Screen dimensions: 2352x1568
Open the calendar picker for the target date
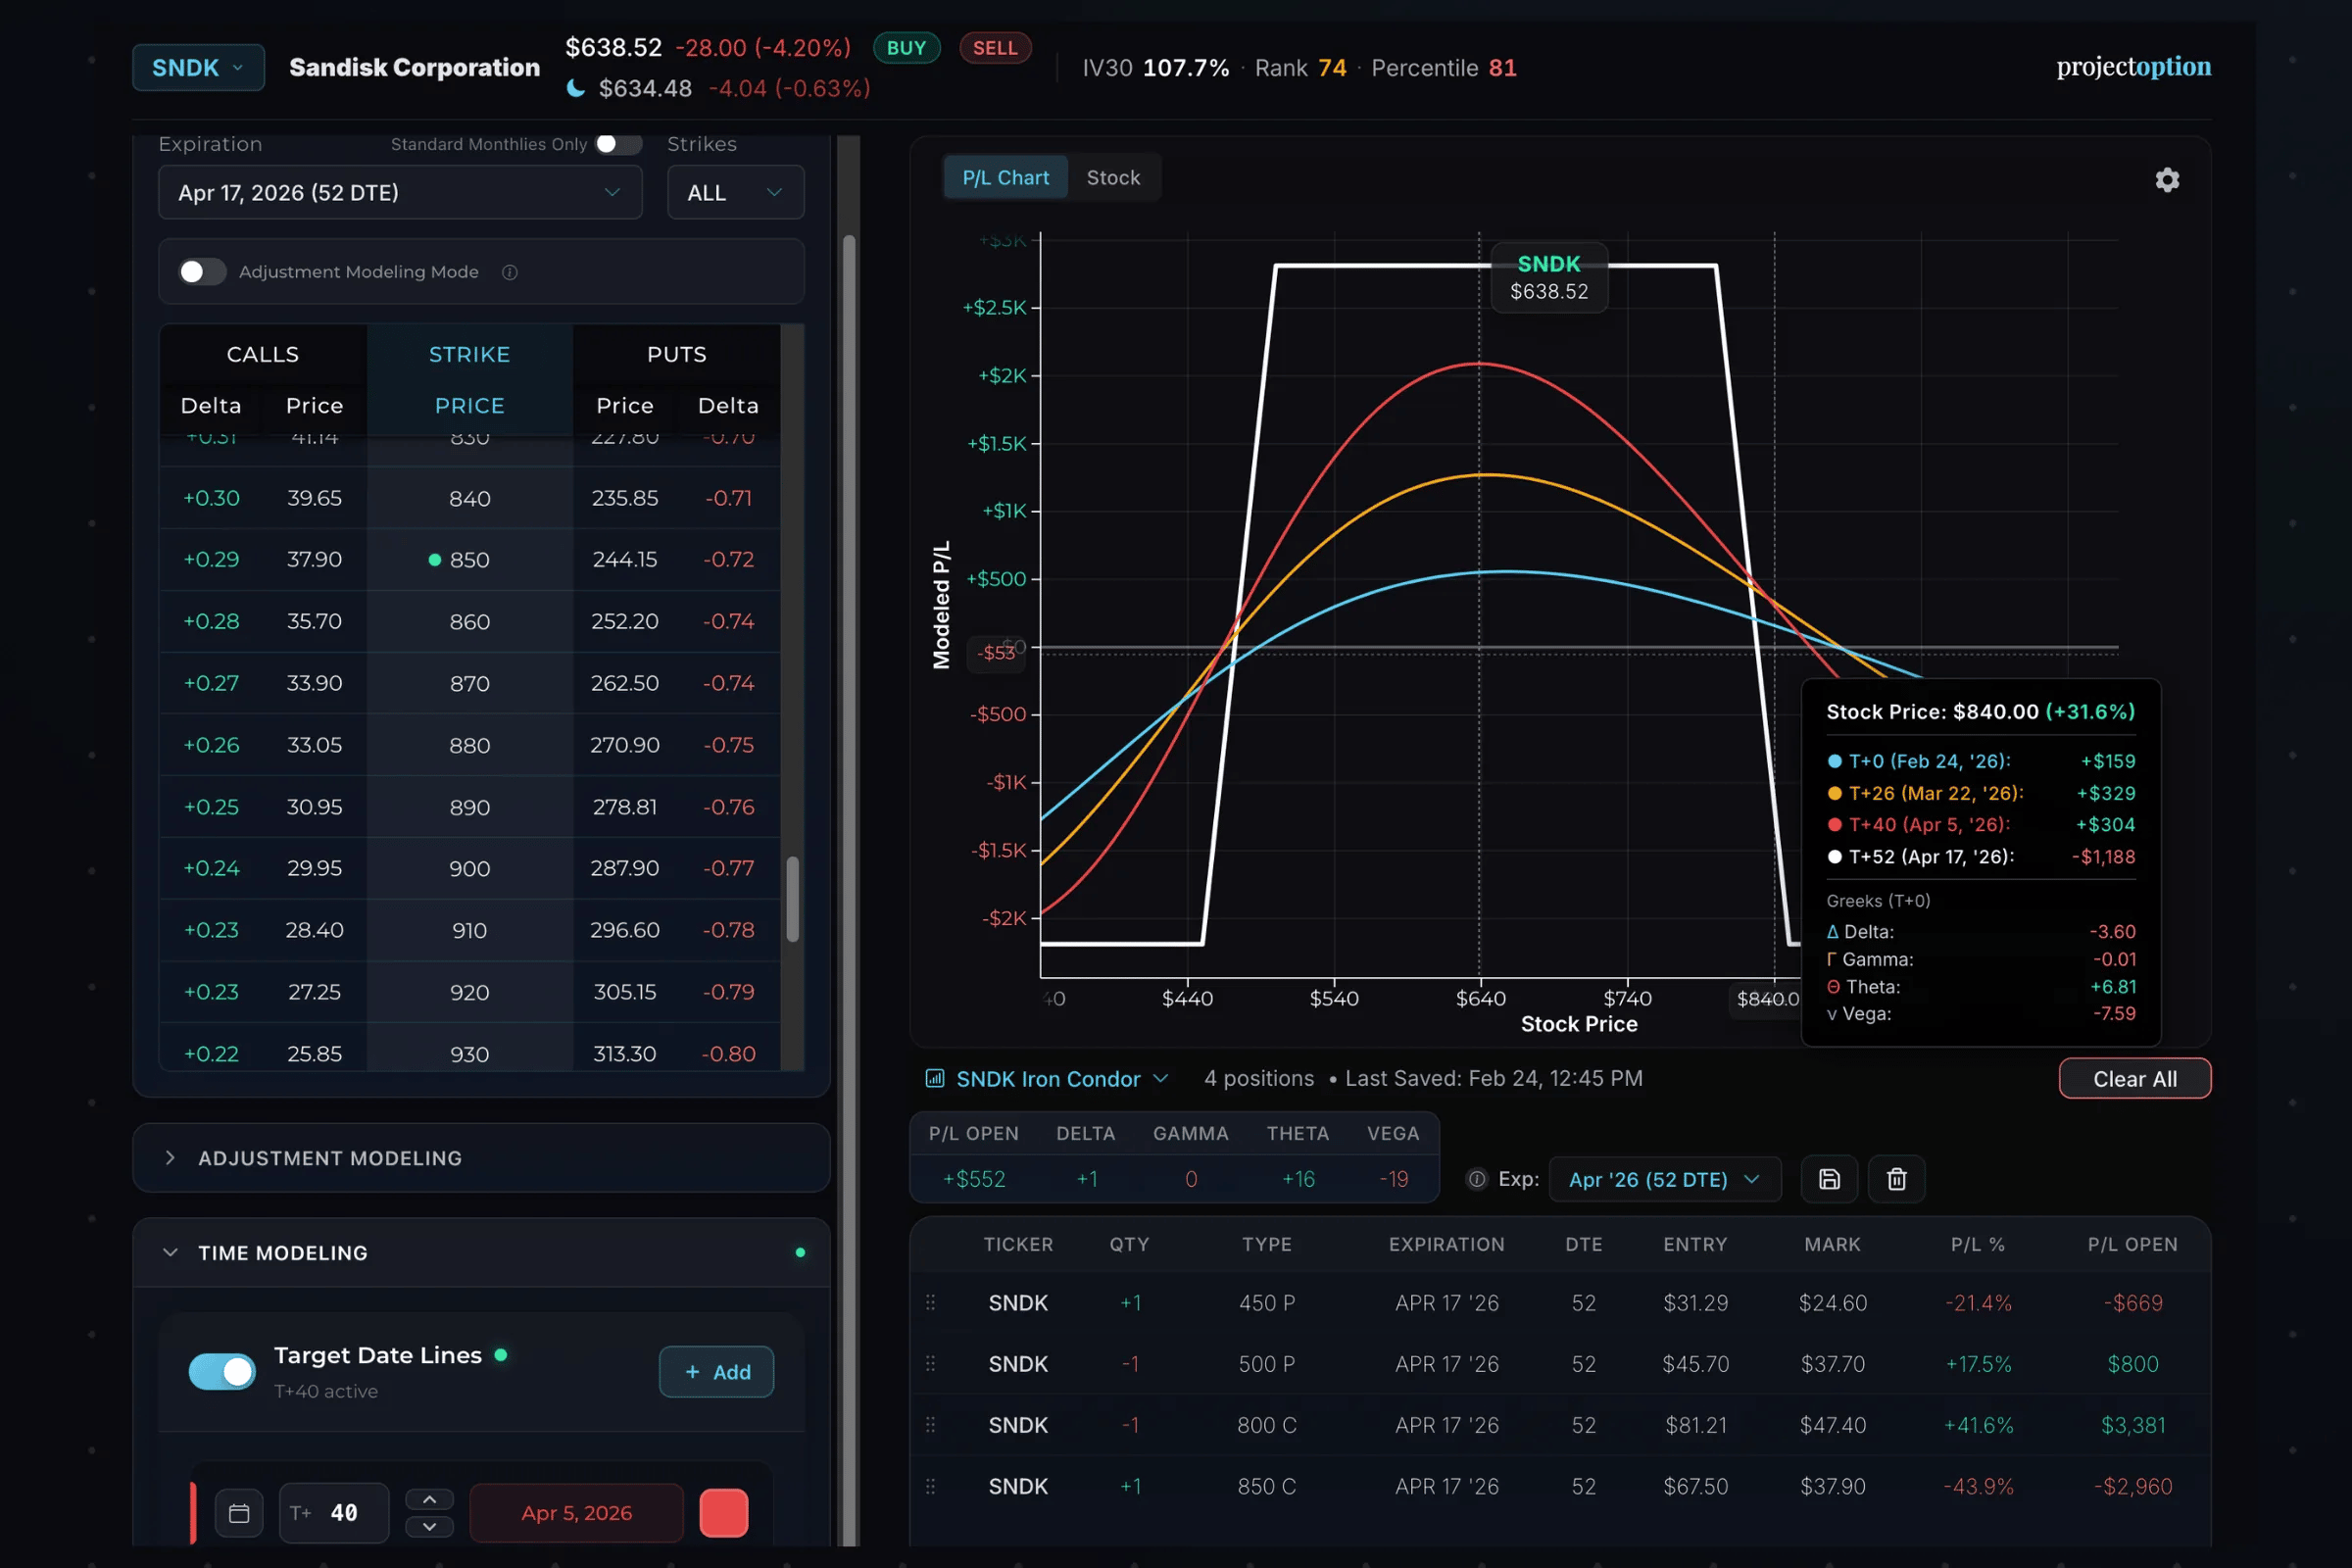point(239,1513)
